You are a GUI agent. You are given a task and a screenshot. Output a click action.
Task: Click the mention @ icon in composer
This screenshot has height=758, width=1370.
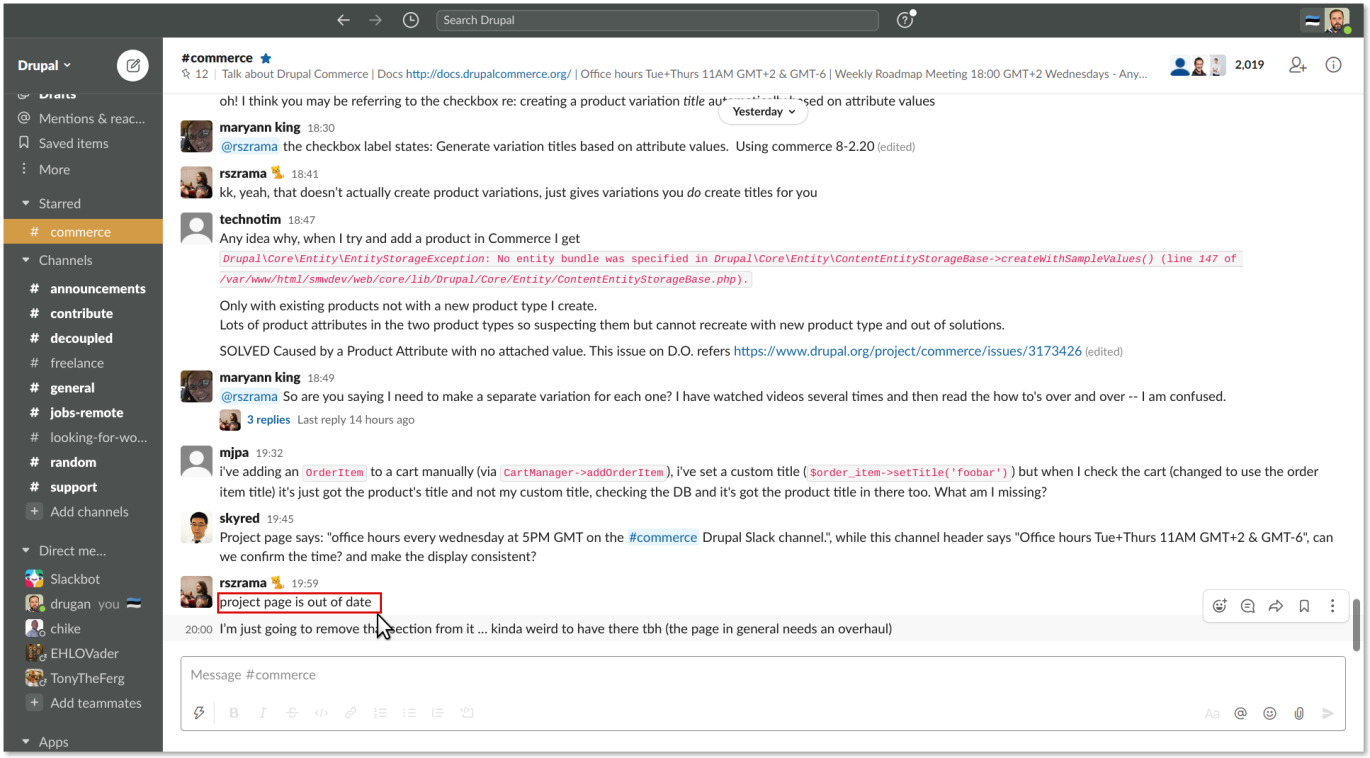(x=1241, y=714)
